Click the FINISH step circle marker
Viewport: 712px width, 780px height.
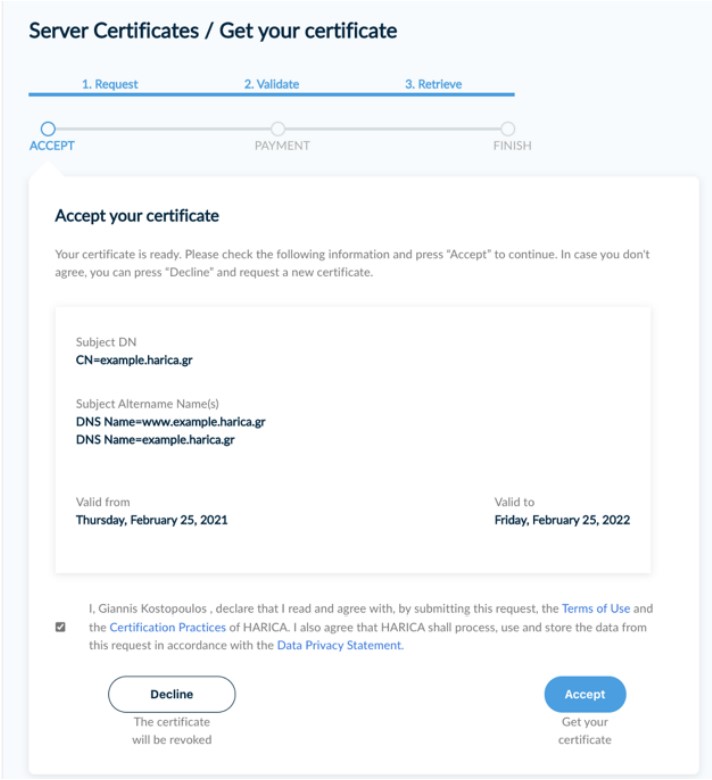click(508, 128)
